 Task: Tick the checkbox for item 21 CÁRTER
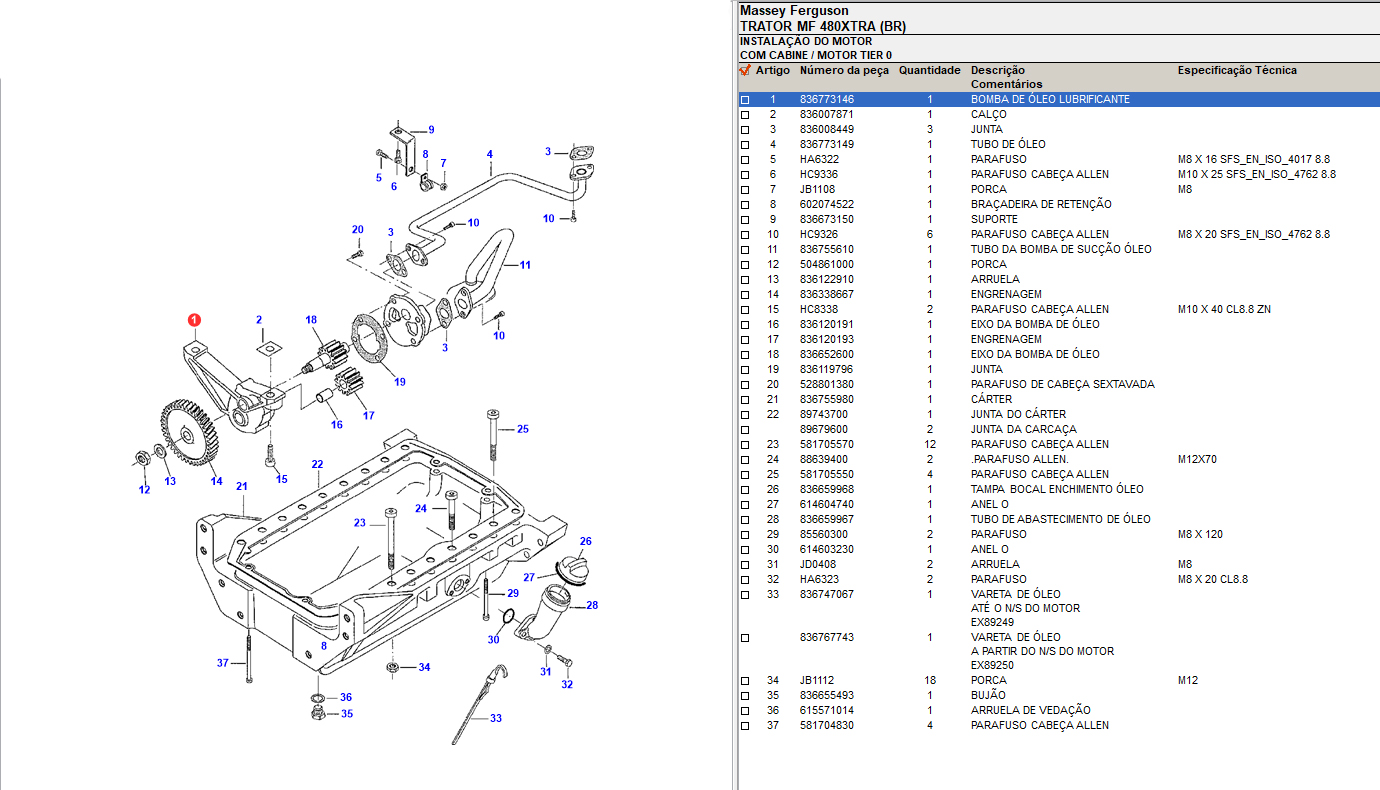745,400
